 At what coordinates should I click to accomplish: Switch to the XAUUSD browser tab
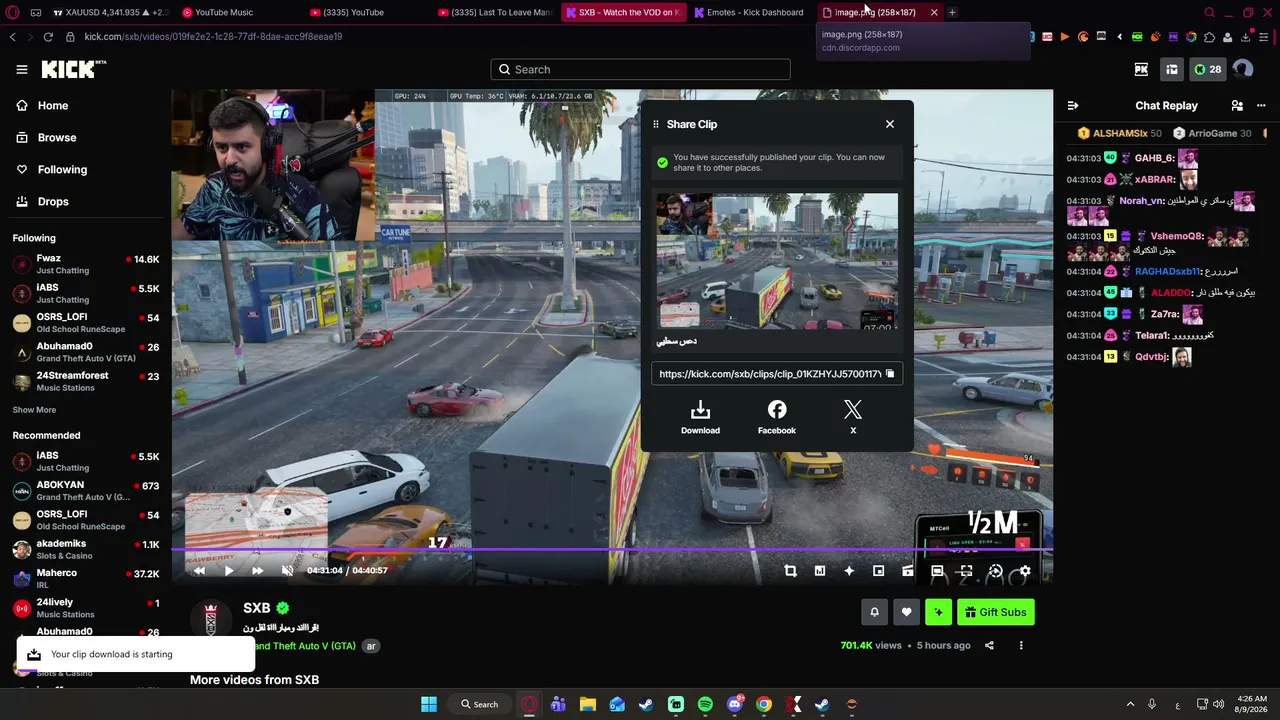pos(110,12)
